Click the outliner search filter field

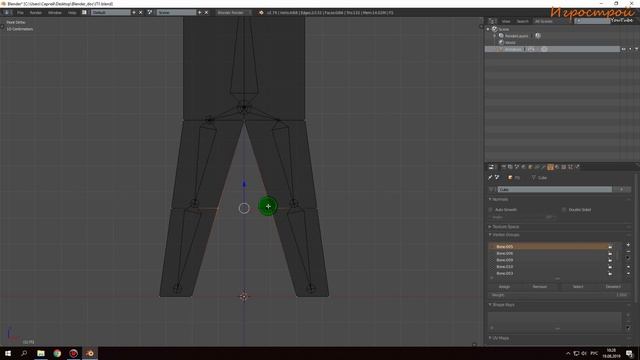592,21
